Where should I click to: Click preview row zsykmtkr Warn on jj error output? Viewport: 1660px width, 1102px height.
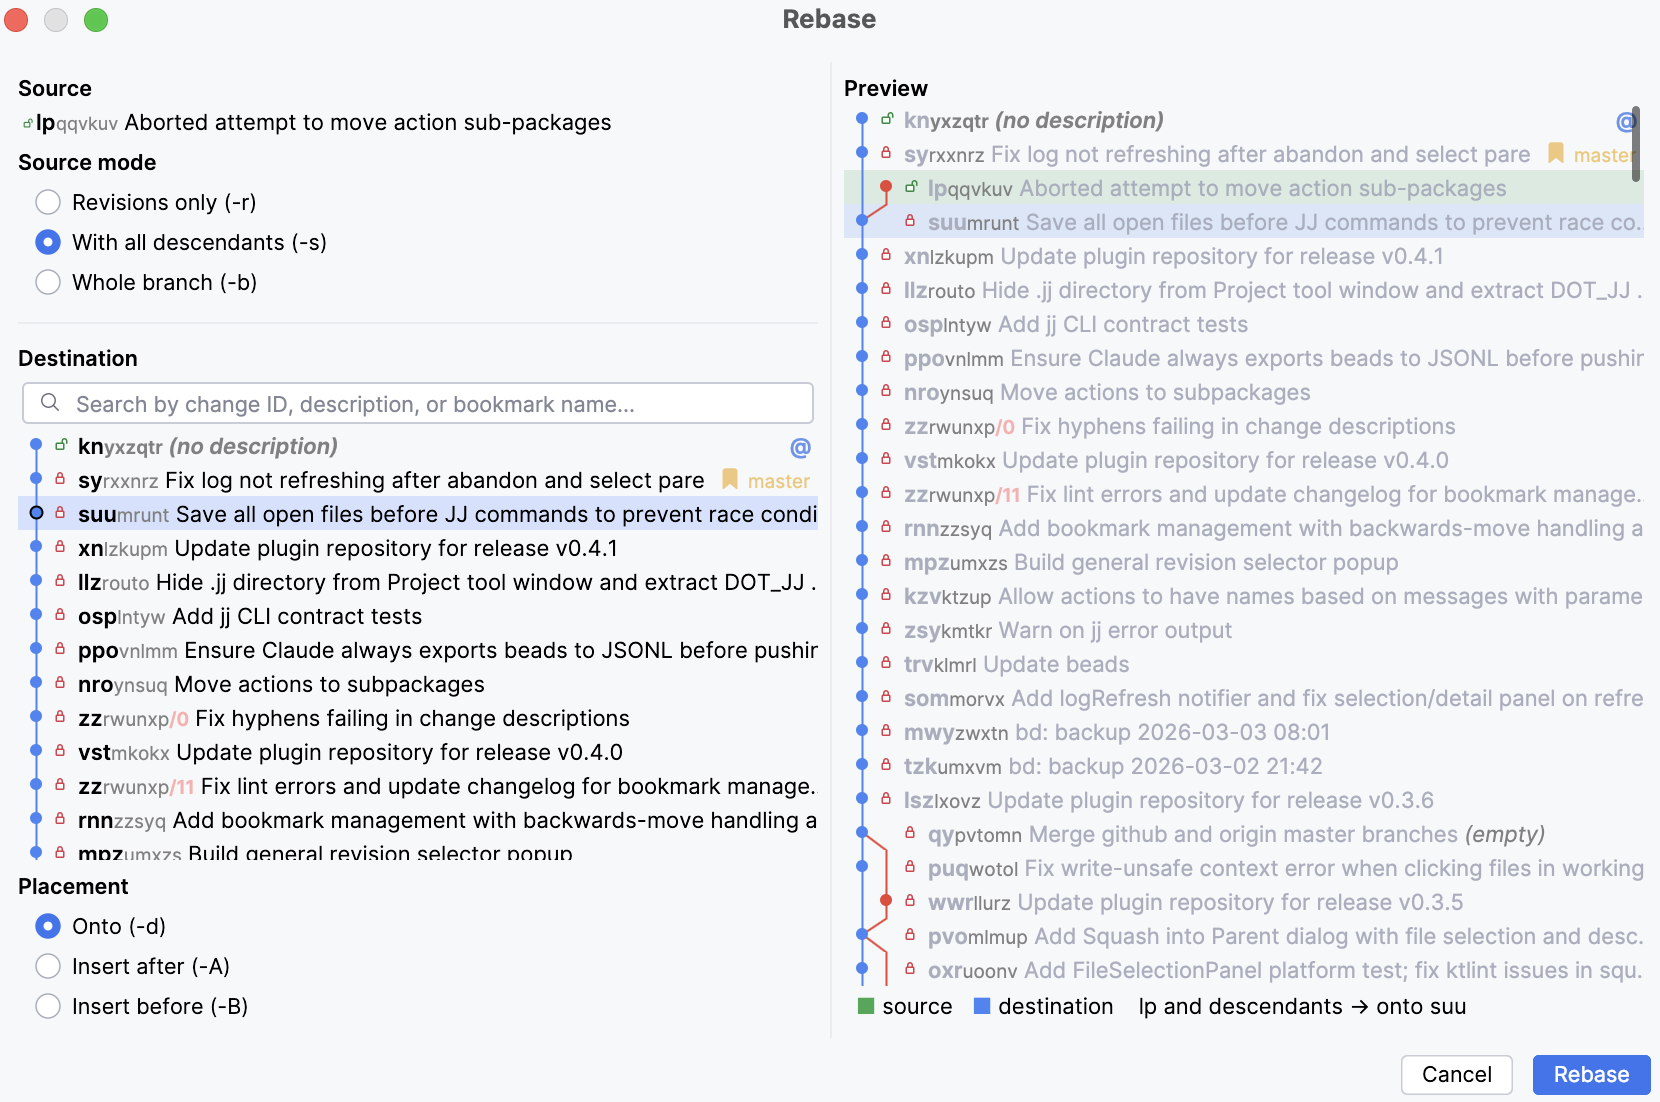pos(1244,630)
